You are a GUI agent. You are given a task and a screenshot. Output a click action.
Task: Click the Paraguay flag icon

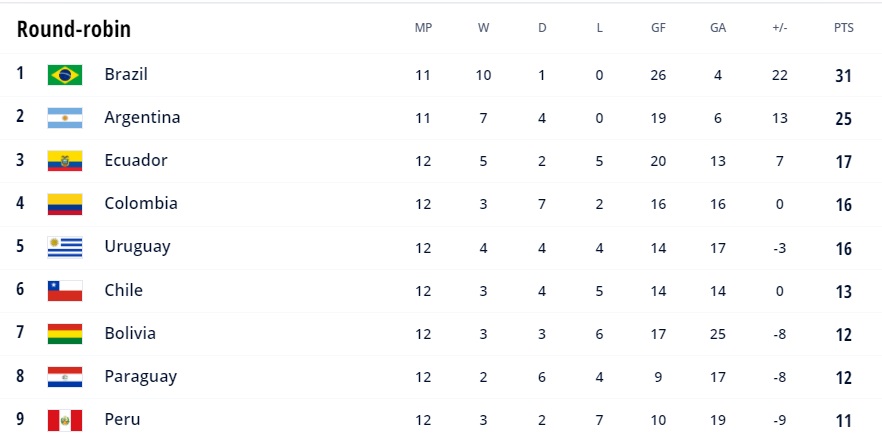(x=64, y=377)
